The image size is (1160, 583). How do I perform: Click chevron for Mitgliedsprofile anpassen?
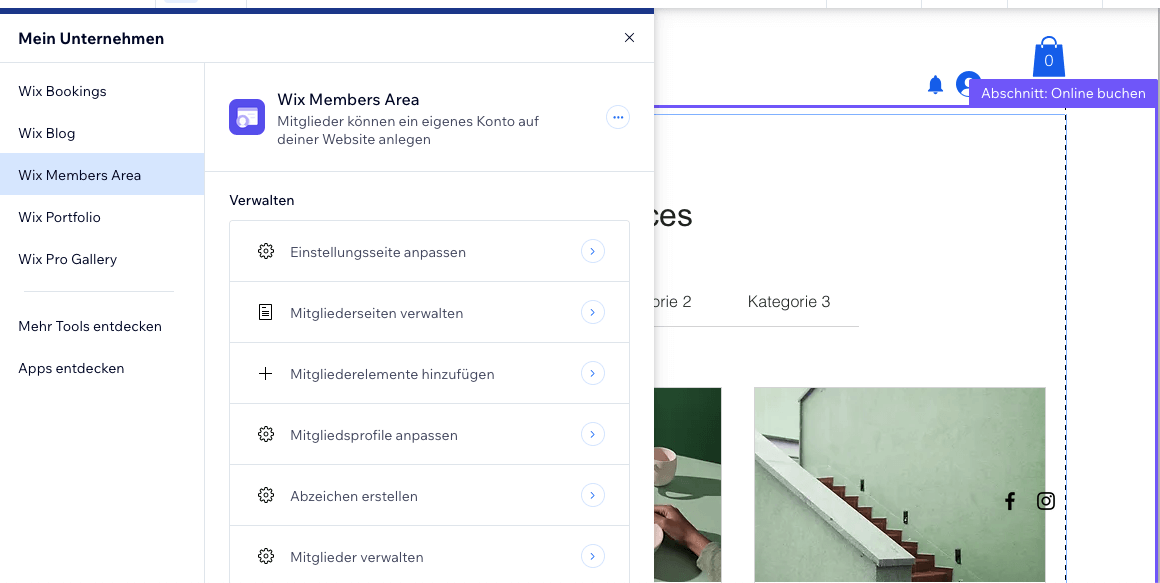point(593,434)
